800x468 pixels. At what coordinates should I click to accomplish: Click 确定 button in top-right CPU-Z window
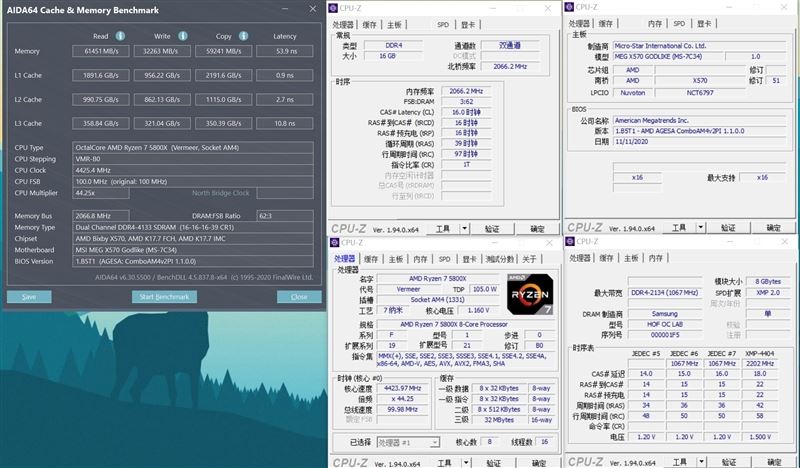(773, 228)
